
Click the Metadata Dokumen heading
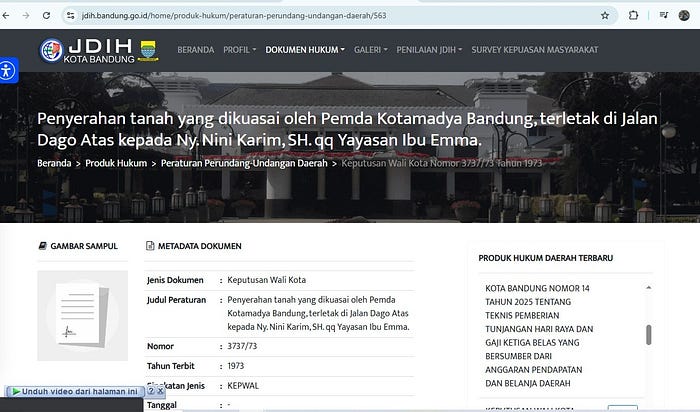(x=200, y=246)
